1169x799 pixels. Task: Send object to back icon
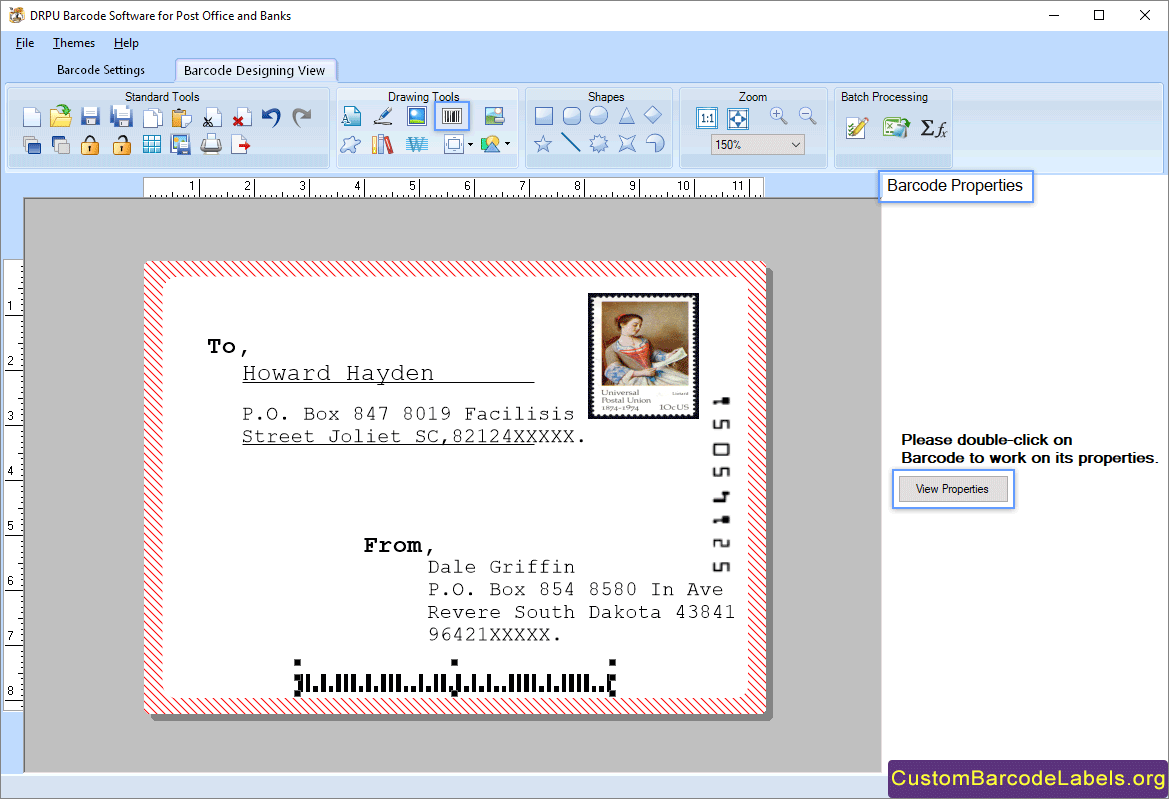[61, 145]
